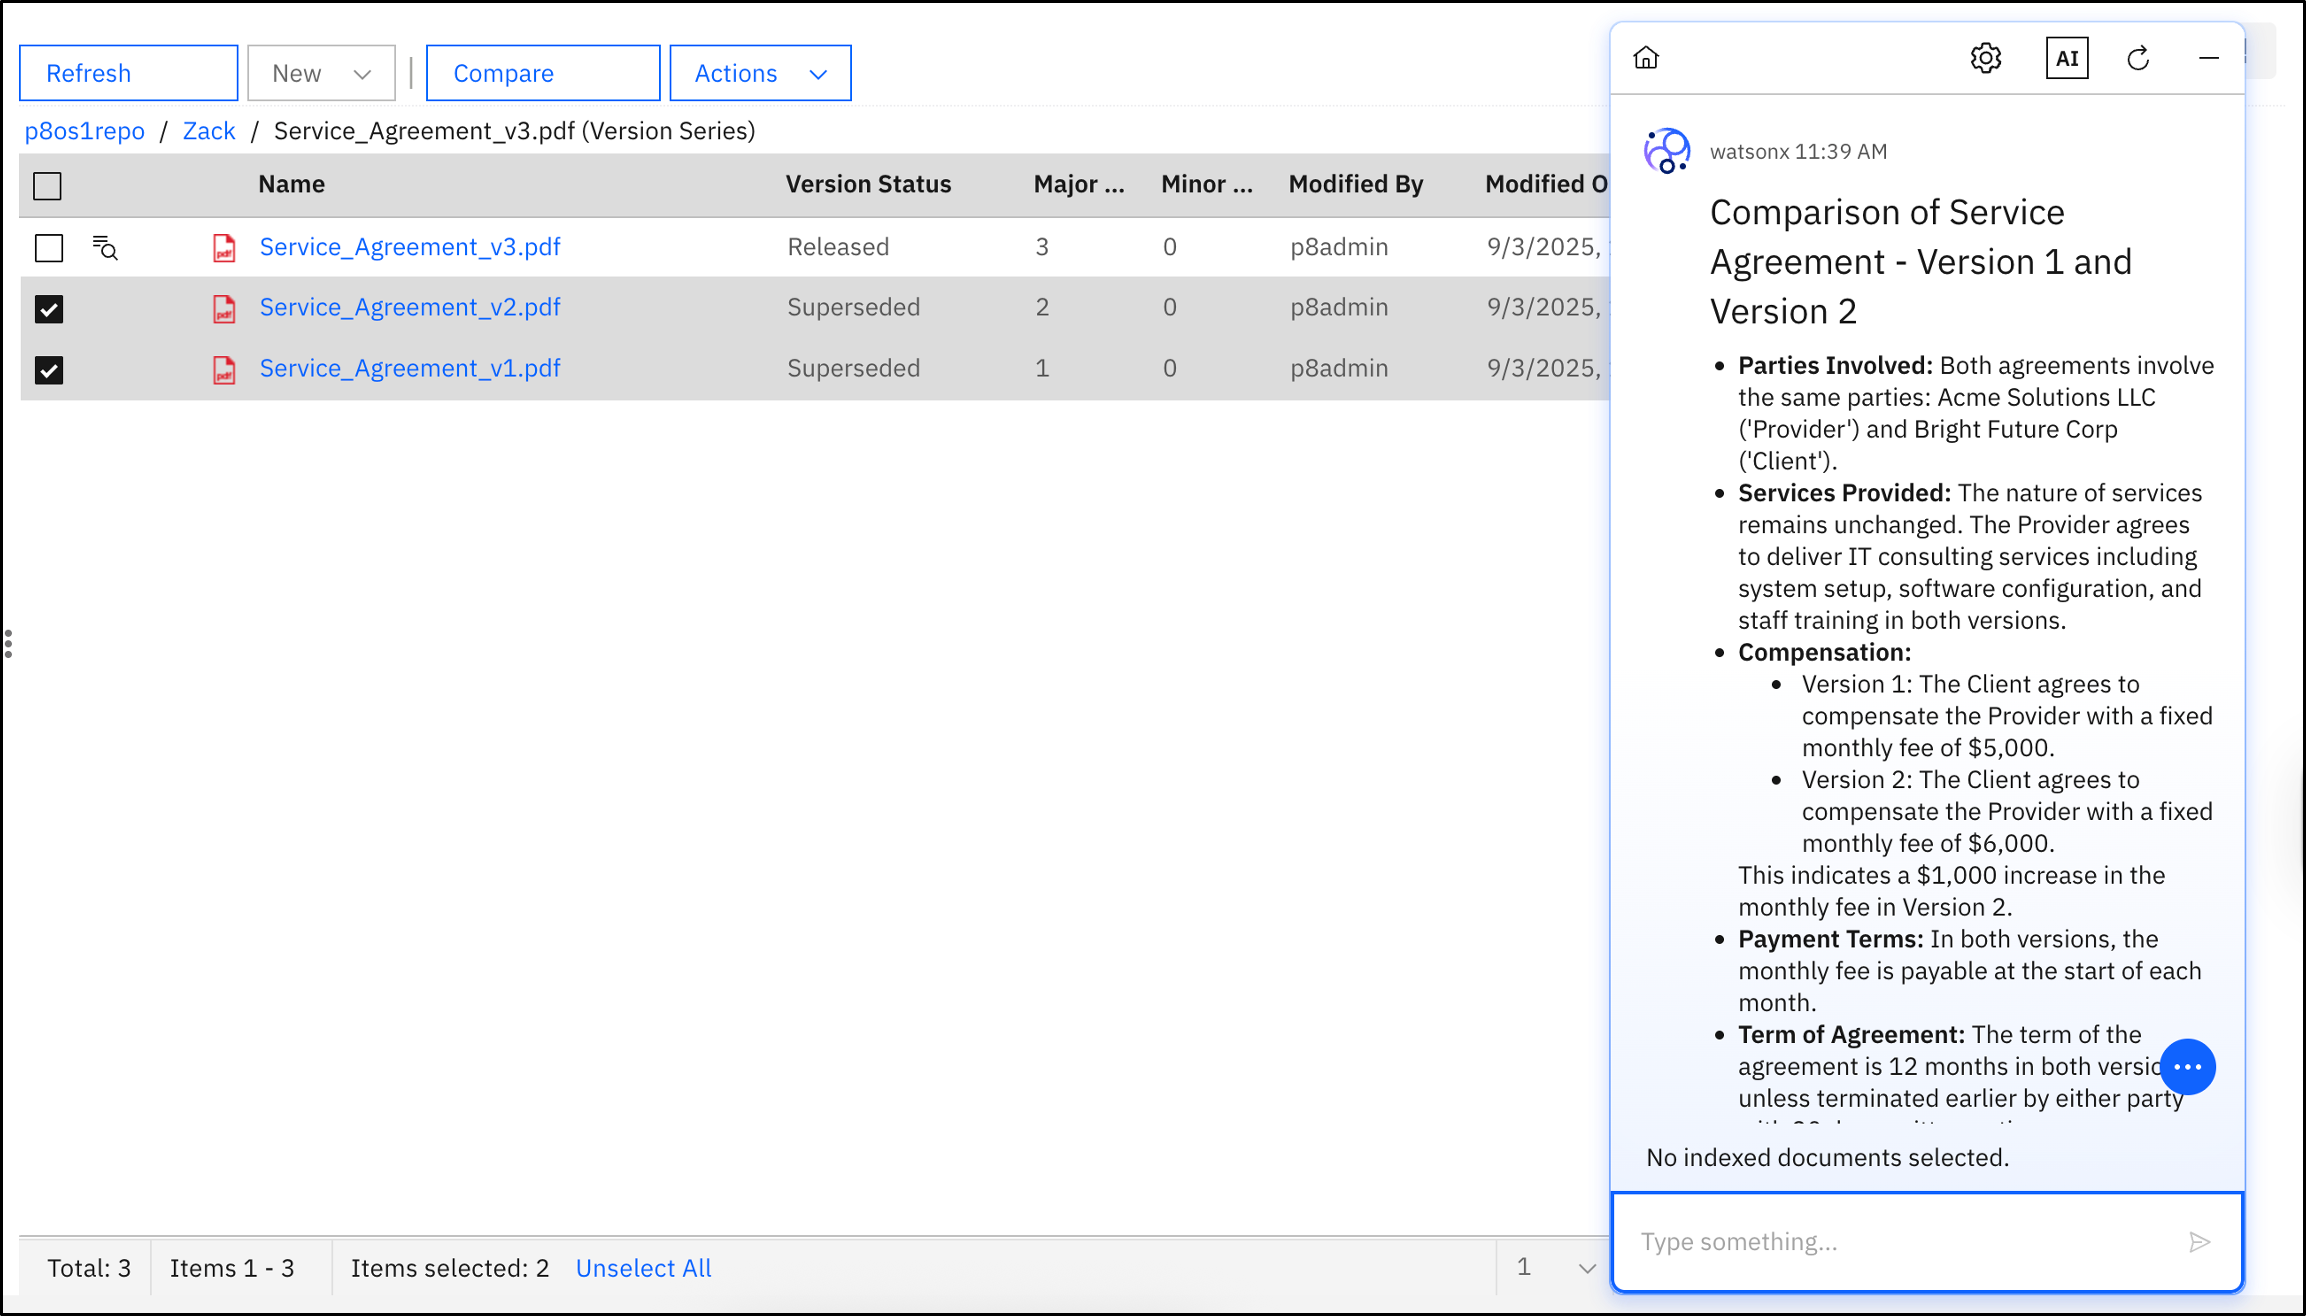The image size is (2306, 1316).
Task: Click the AI label icon
Action: pos(2066,58)
